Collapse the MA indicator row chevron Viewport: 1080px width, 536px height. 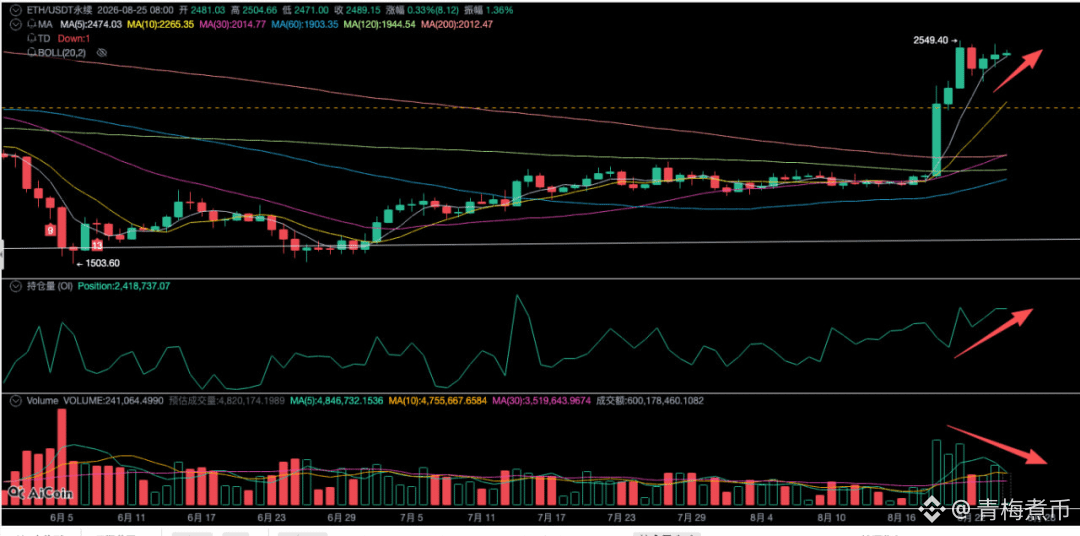(14, 24)
